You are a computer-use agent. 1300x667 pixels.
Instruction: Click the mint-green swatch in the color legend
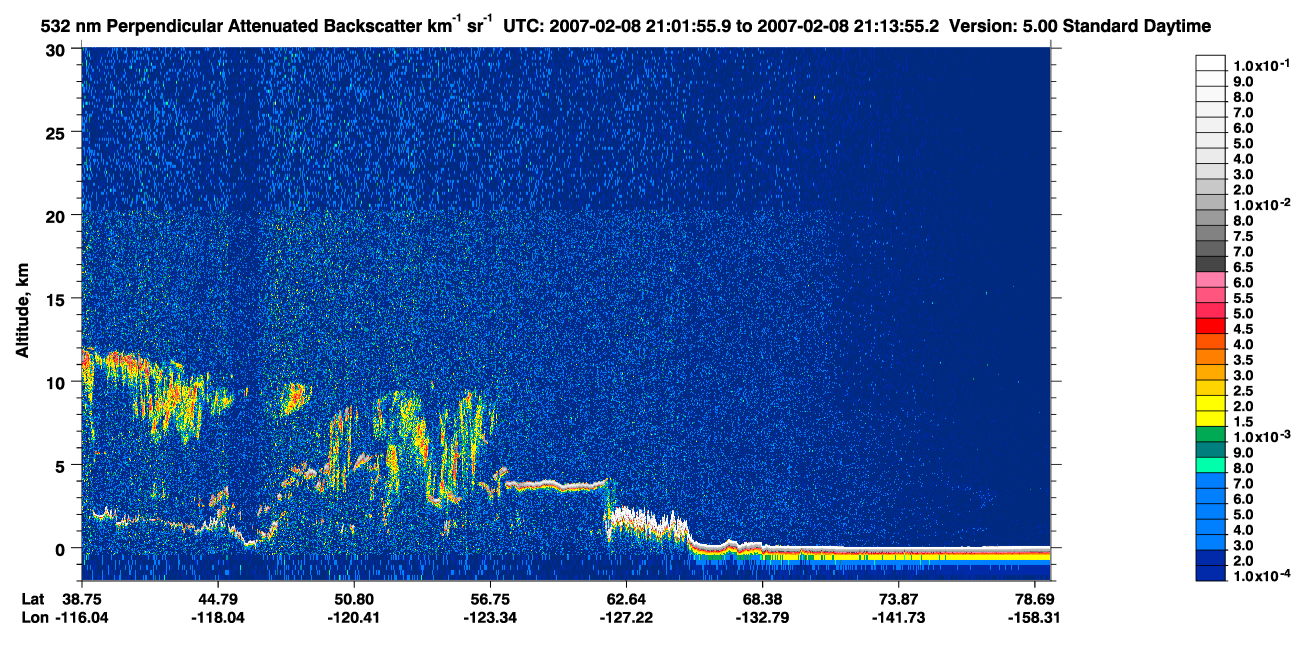pos(1210,467)
